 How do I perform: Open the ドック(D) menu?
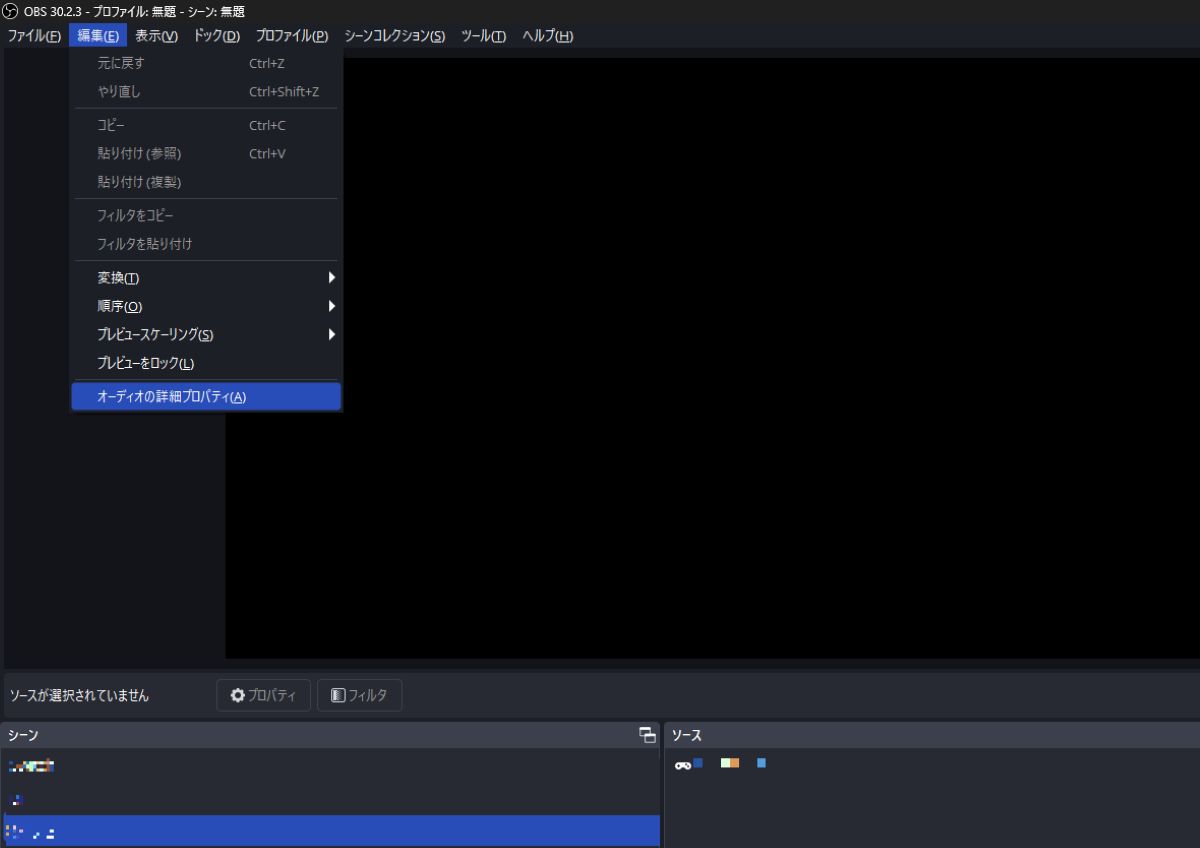pos(216,36)
